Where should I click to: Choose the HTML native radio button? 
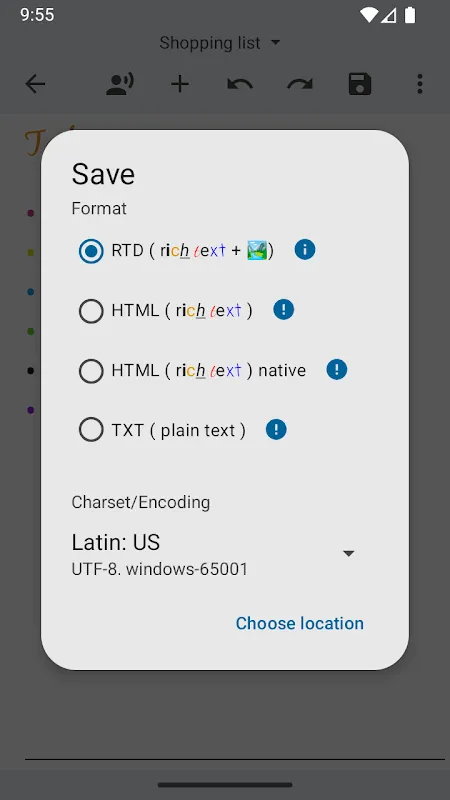(x=91, y=370)
